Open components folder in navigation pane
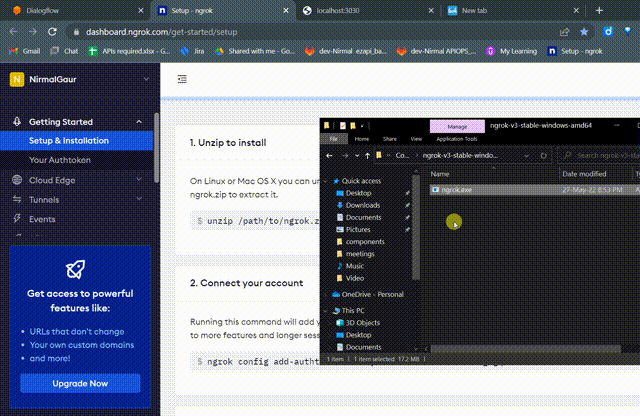Image resolution: width=640 pixels, height=416 pixels. tap(365, 242)
